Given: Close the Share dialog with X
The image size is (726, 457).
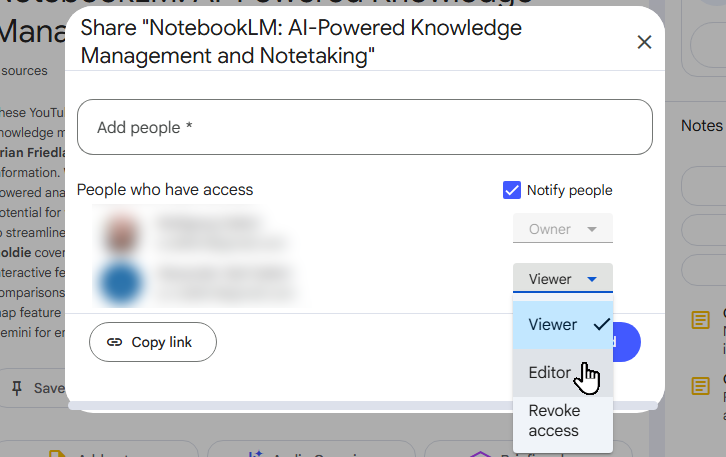Looking at the screenshot, I should pos(644,42).
